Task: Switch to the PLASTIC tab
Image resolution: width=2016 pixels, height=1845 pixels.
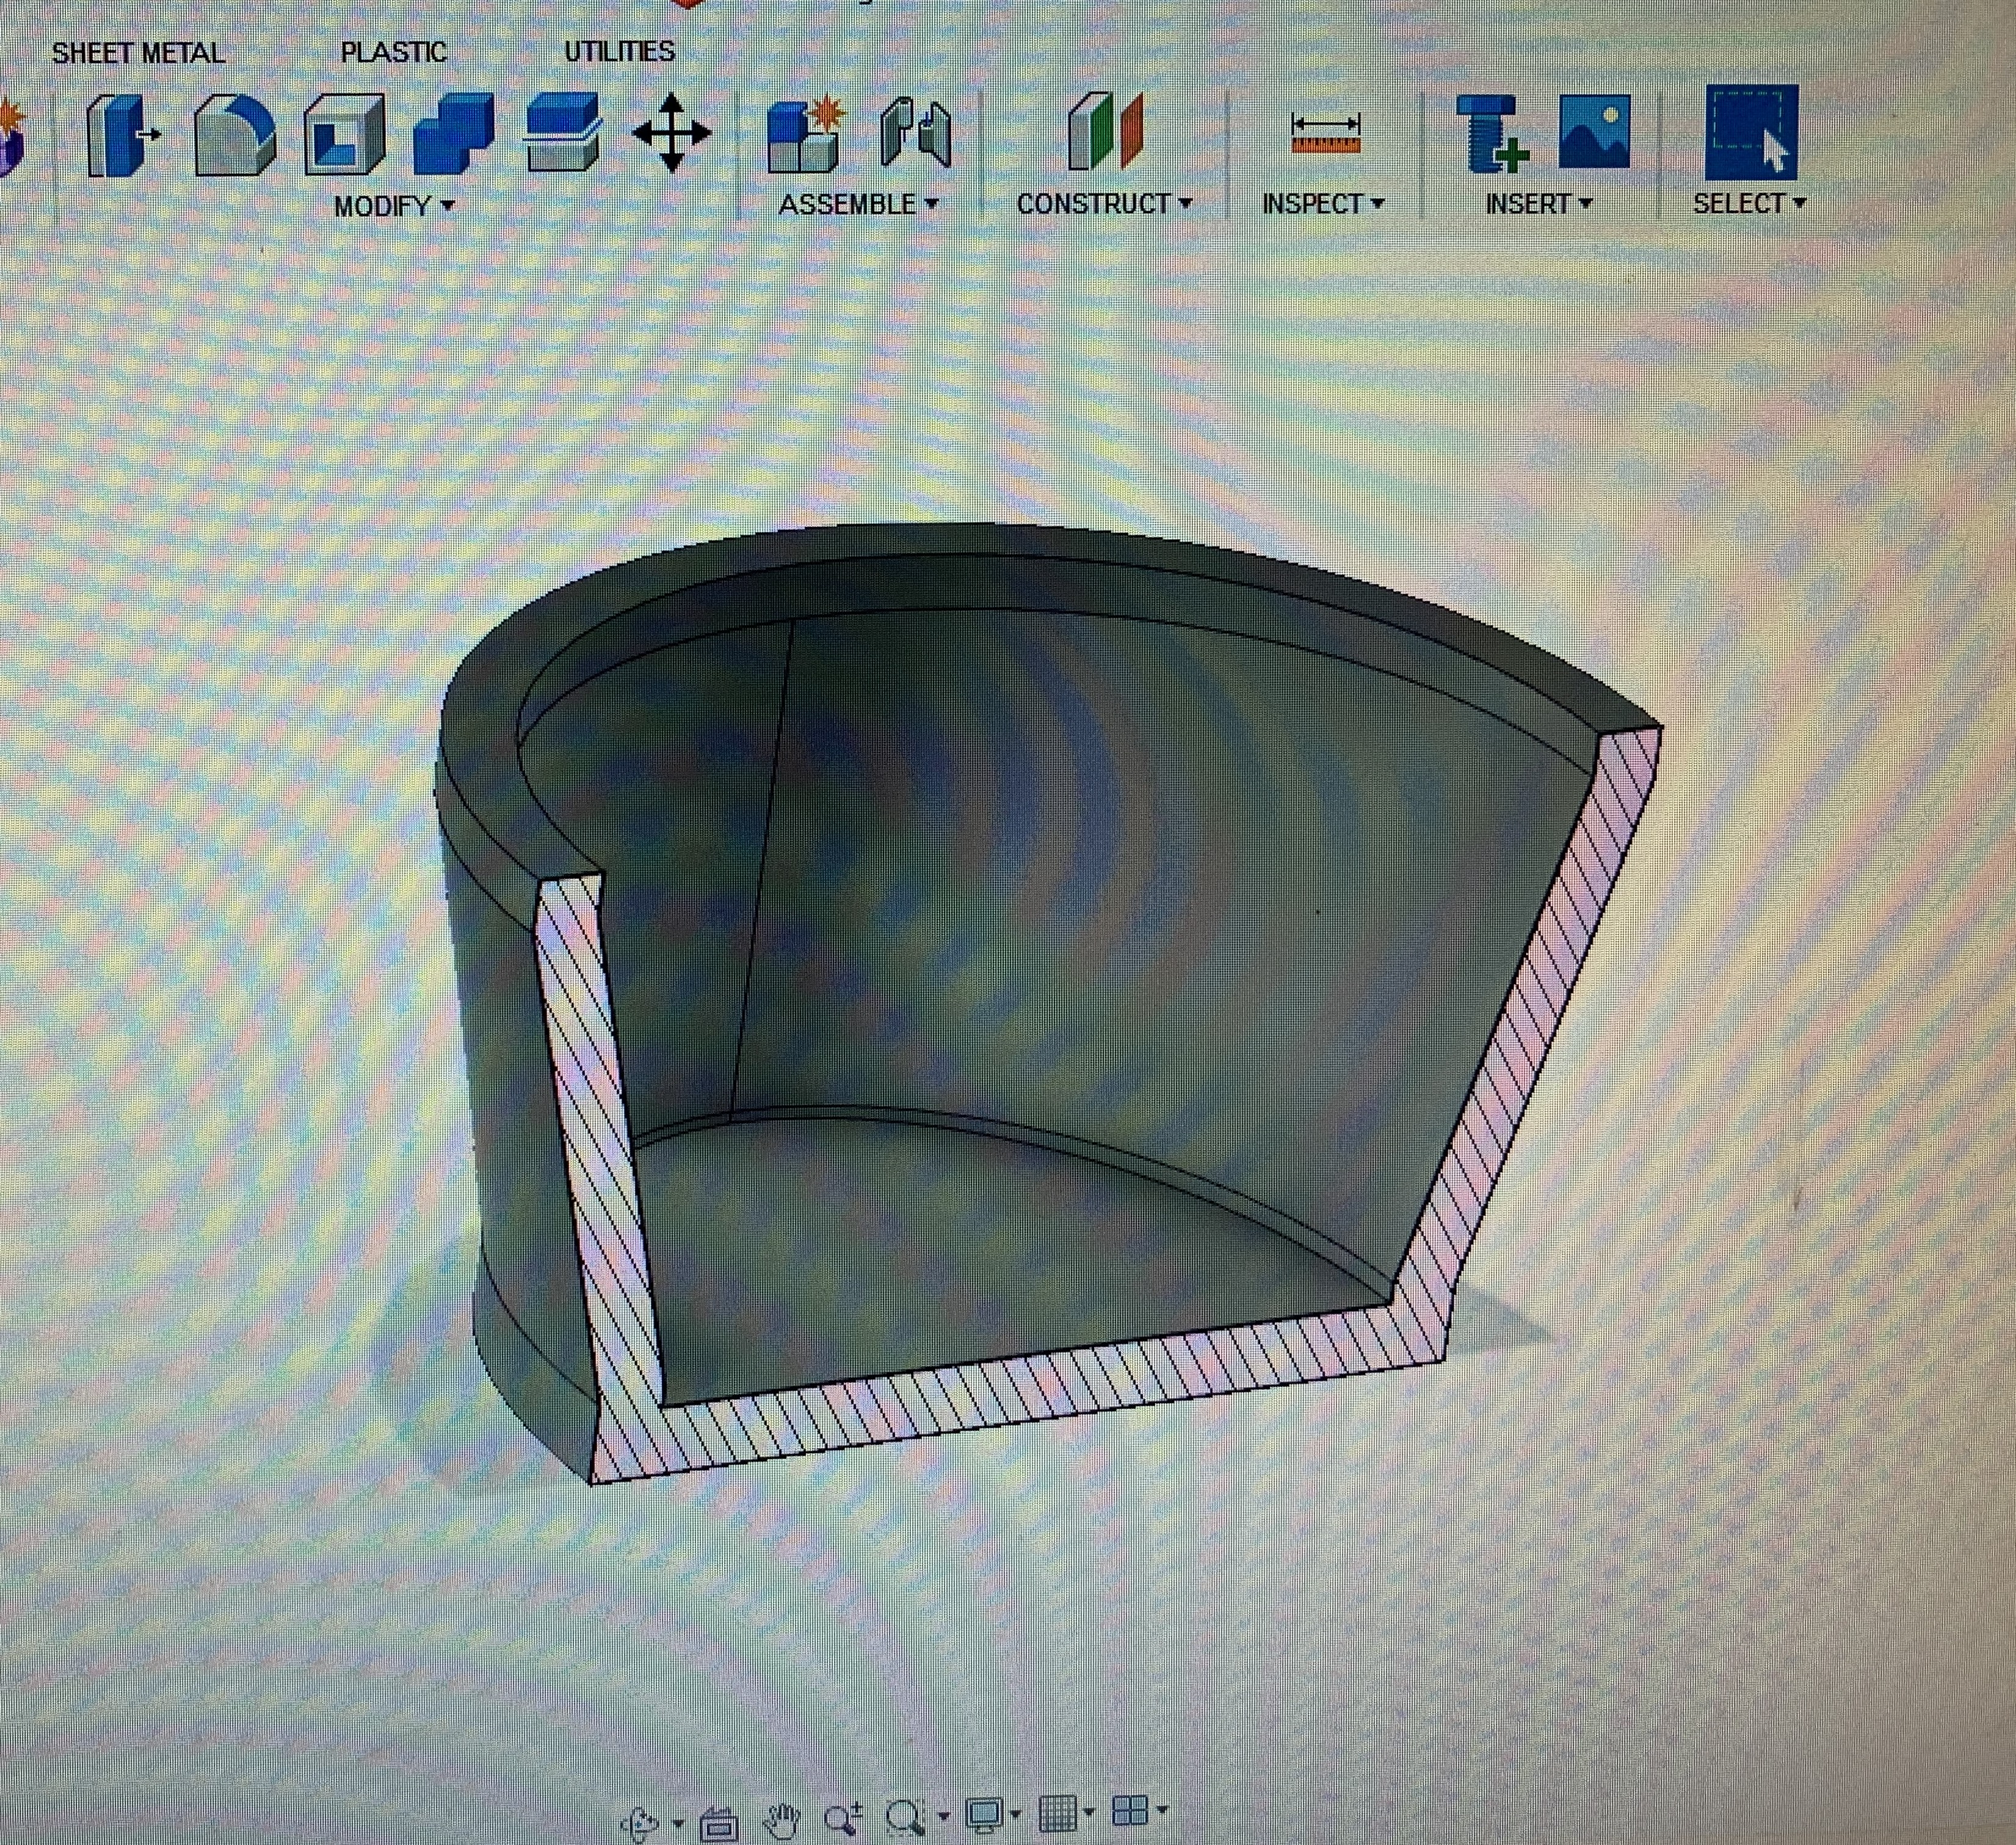Action: [x=393, y=52]
